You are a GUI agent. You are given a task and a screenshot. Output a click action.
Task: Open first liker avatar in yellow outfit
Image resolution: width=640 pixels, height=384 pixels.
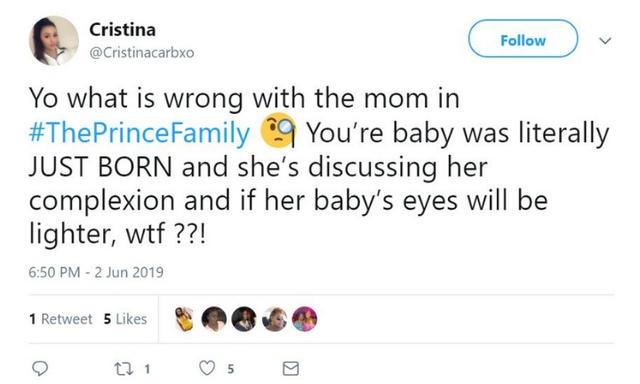(x=184, y=319)
